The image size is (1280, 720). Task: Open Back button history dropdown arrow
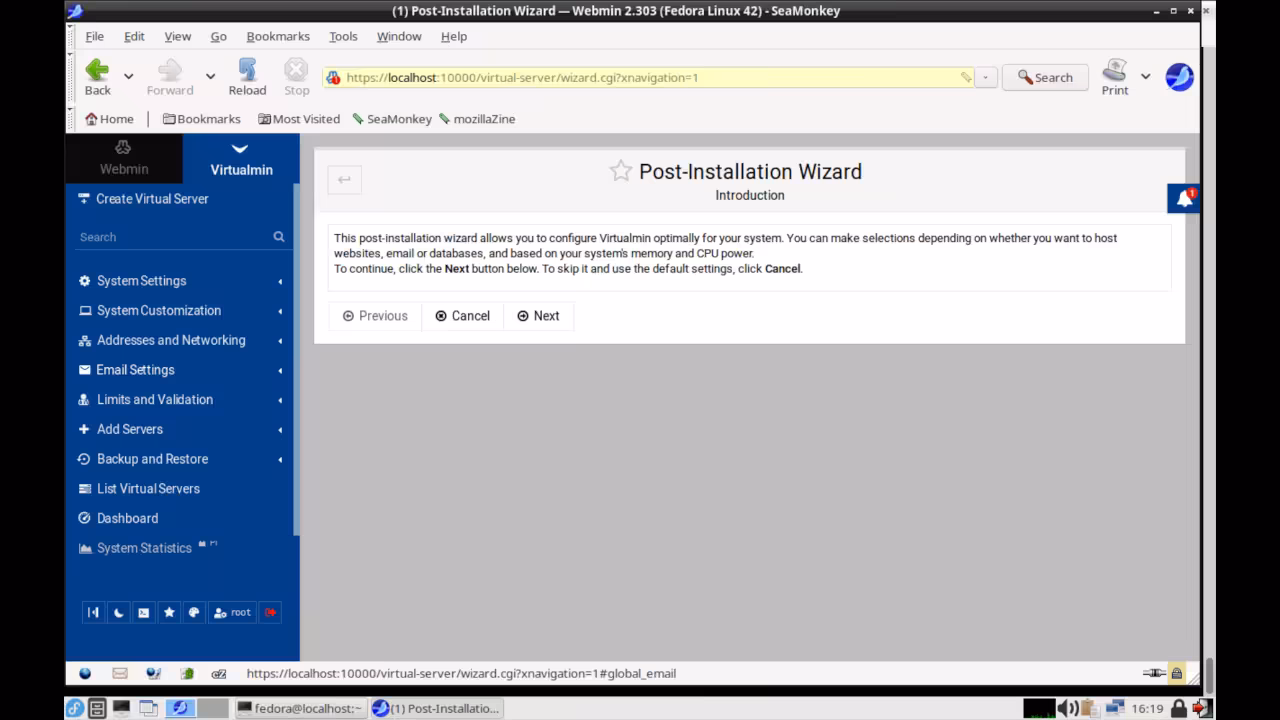(128, 76)
